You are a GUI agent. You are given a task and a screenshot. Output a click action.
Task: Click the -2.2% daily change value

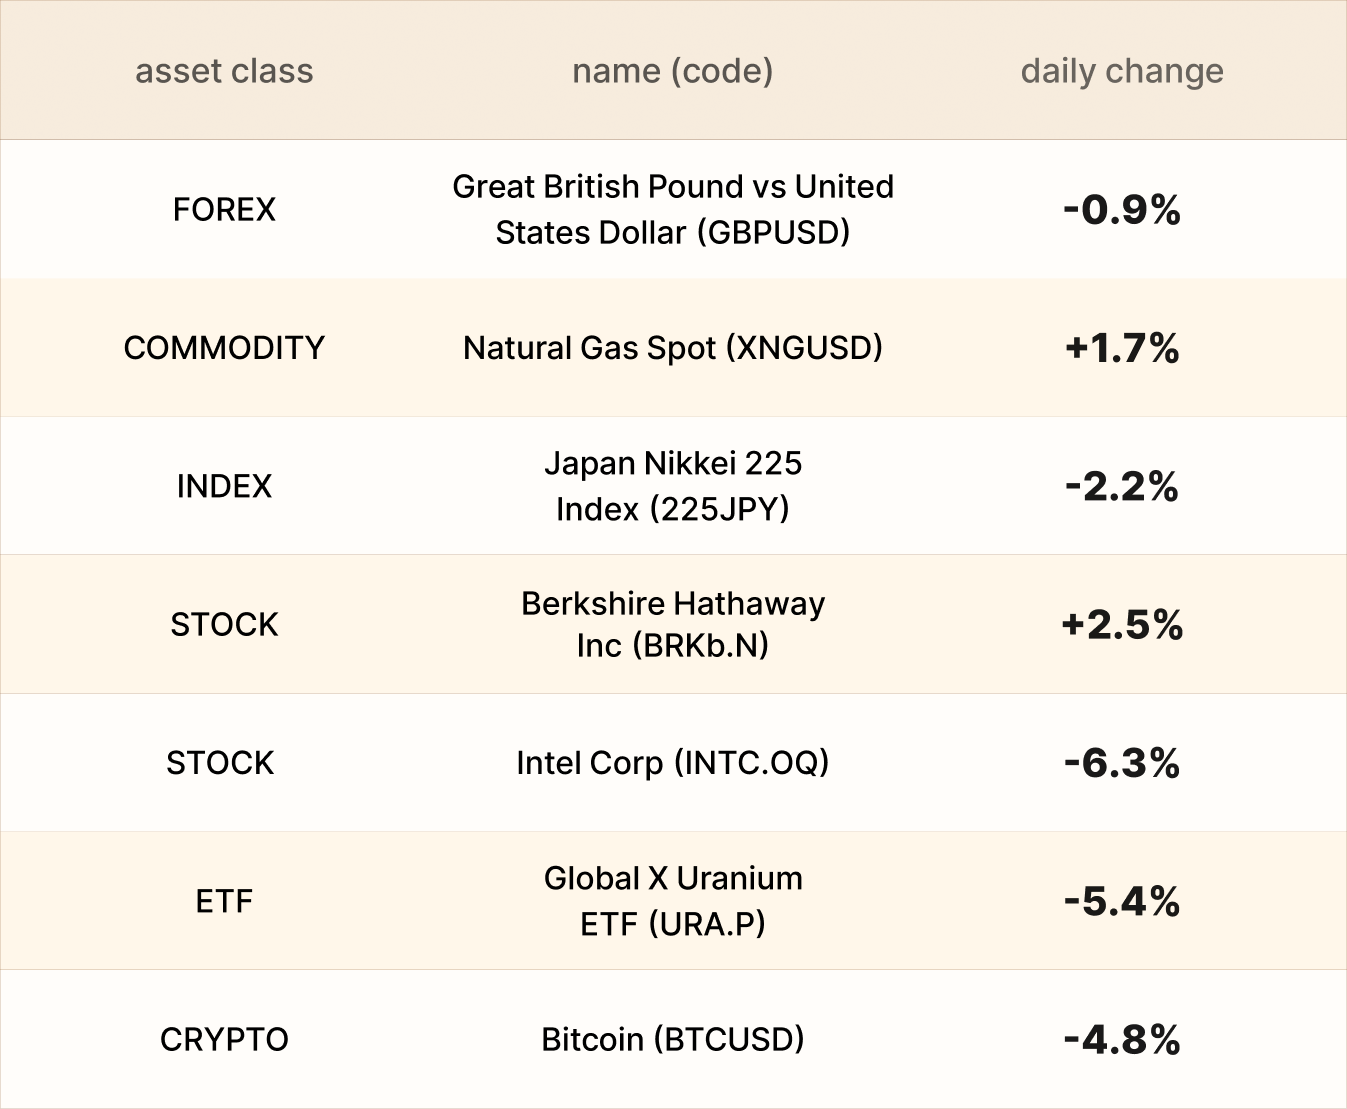pos(1121,486)
